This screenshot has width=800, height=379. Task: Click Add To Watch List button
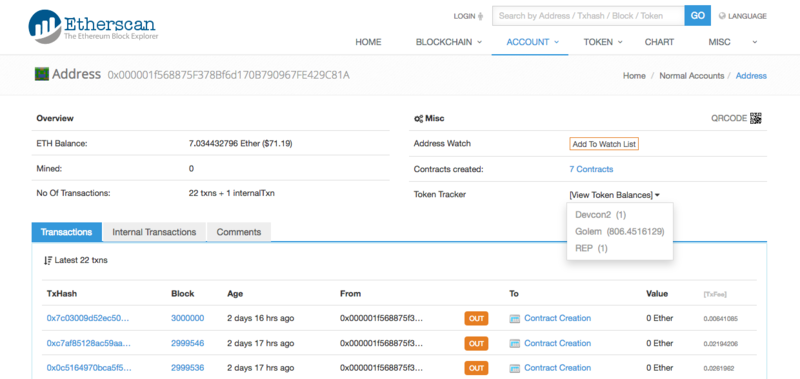point(604,144)
